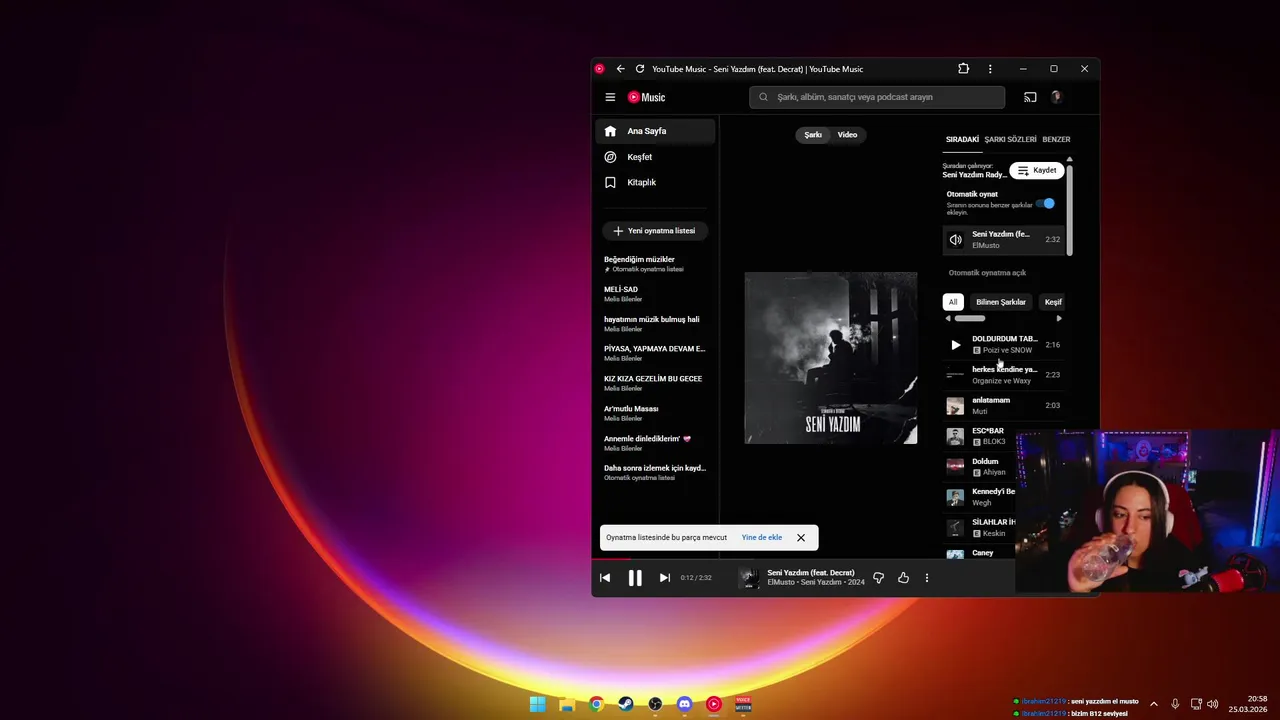Open Daha sonra izlemek için kaydedilenler playlist

coord(656,472)
